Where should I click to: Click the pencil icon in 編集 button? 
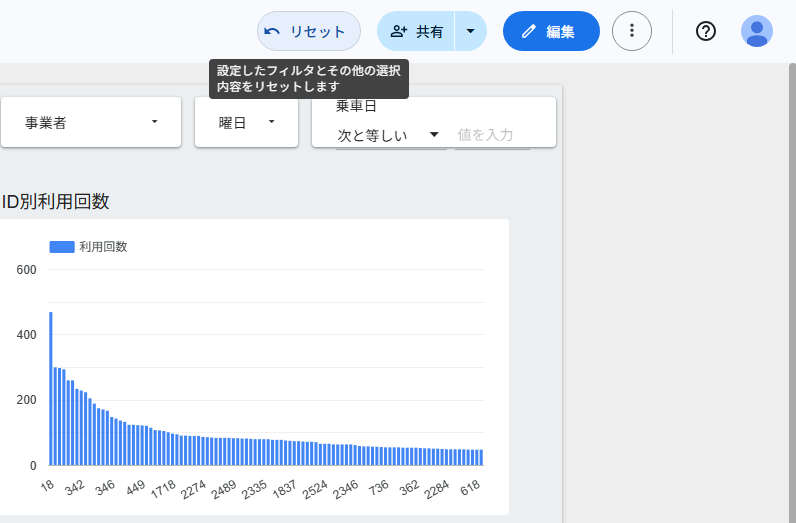click(529, 32)
